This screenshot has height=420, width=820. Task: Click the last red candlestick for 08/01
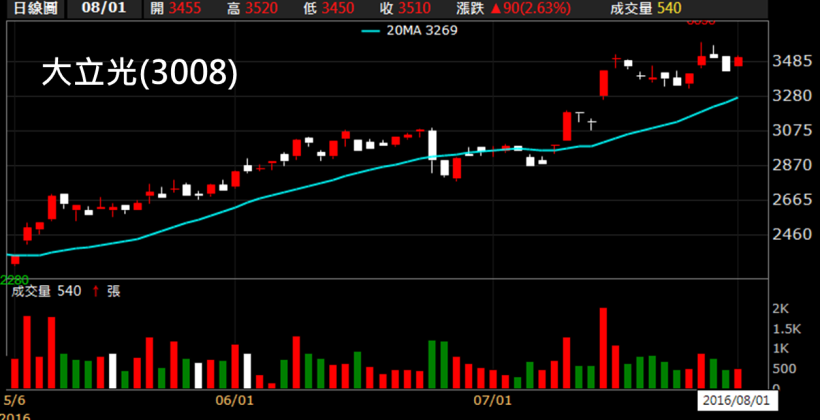[x=738, y=62]
